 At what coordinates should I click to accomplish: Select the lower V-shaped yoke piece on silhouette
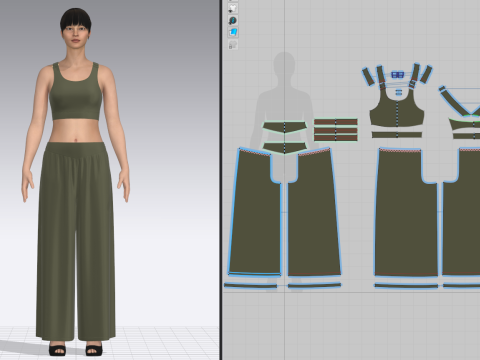pos(284,147)
